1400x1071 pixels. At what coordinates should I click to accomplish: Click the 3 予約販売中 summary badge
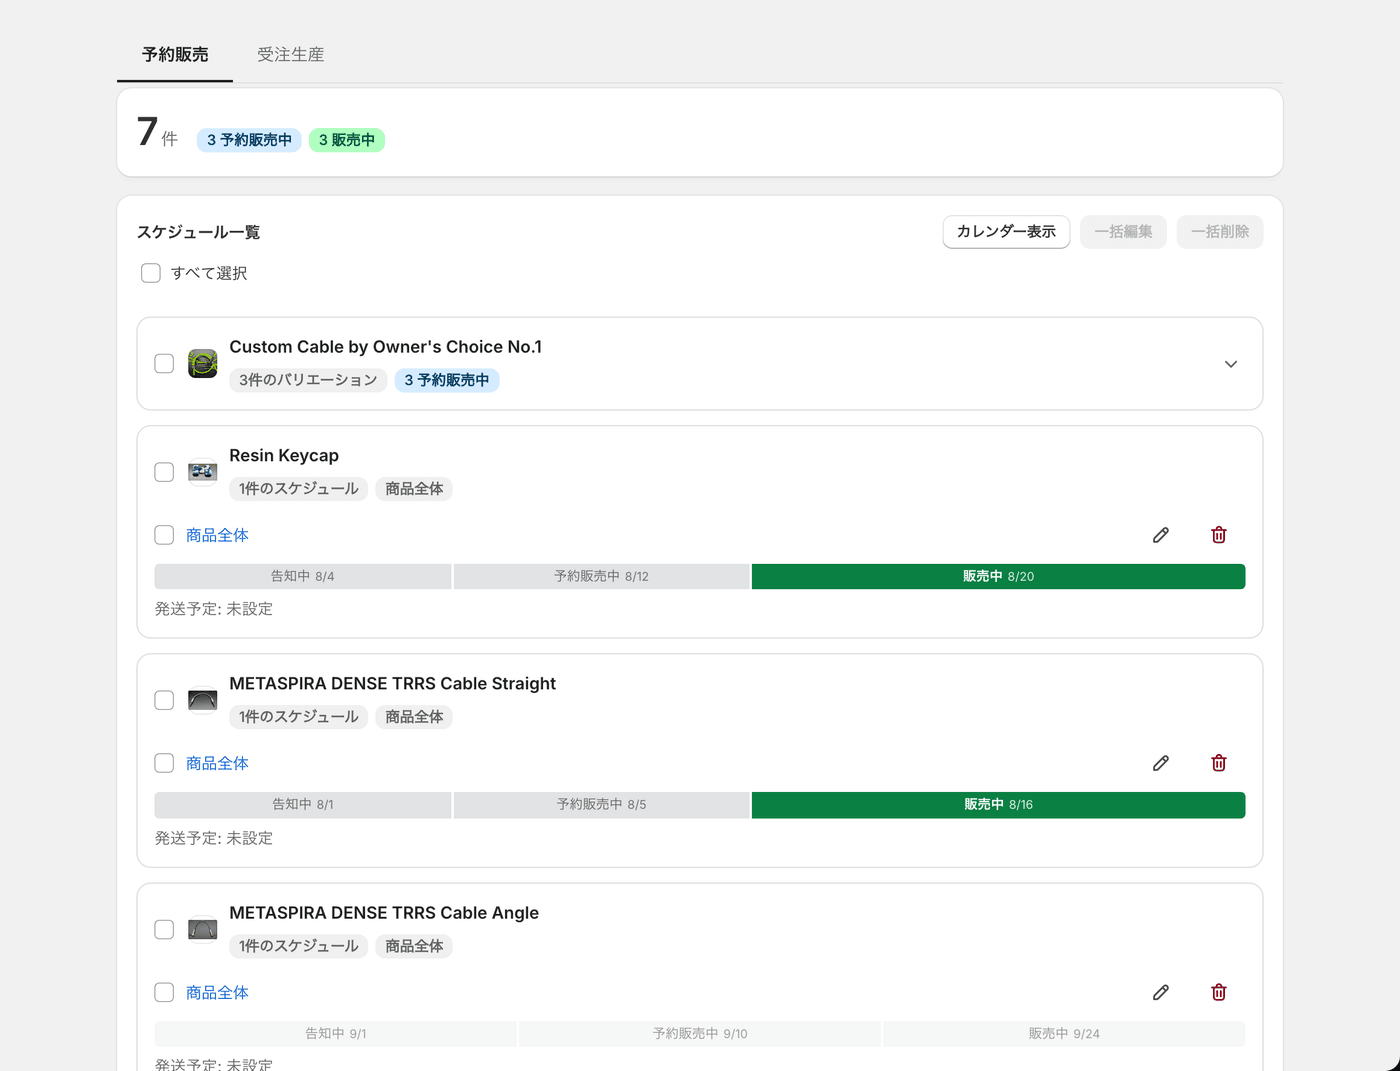point(249,140)
